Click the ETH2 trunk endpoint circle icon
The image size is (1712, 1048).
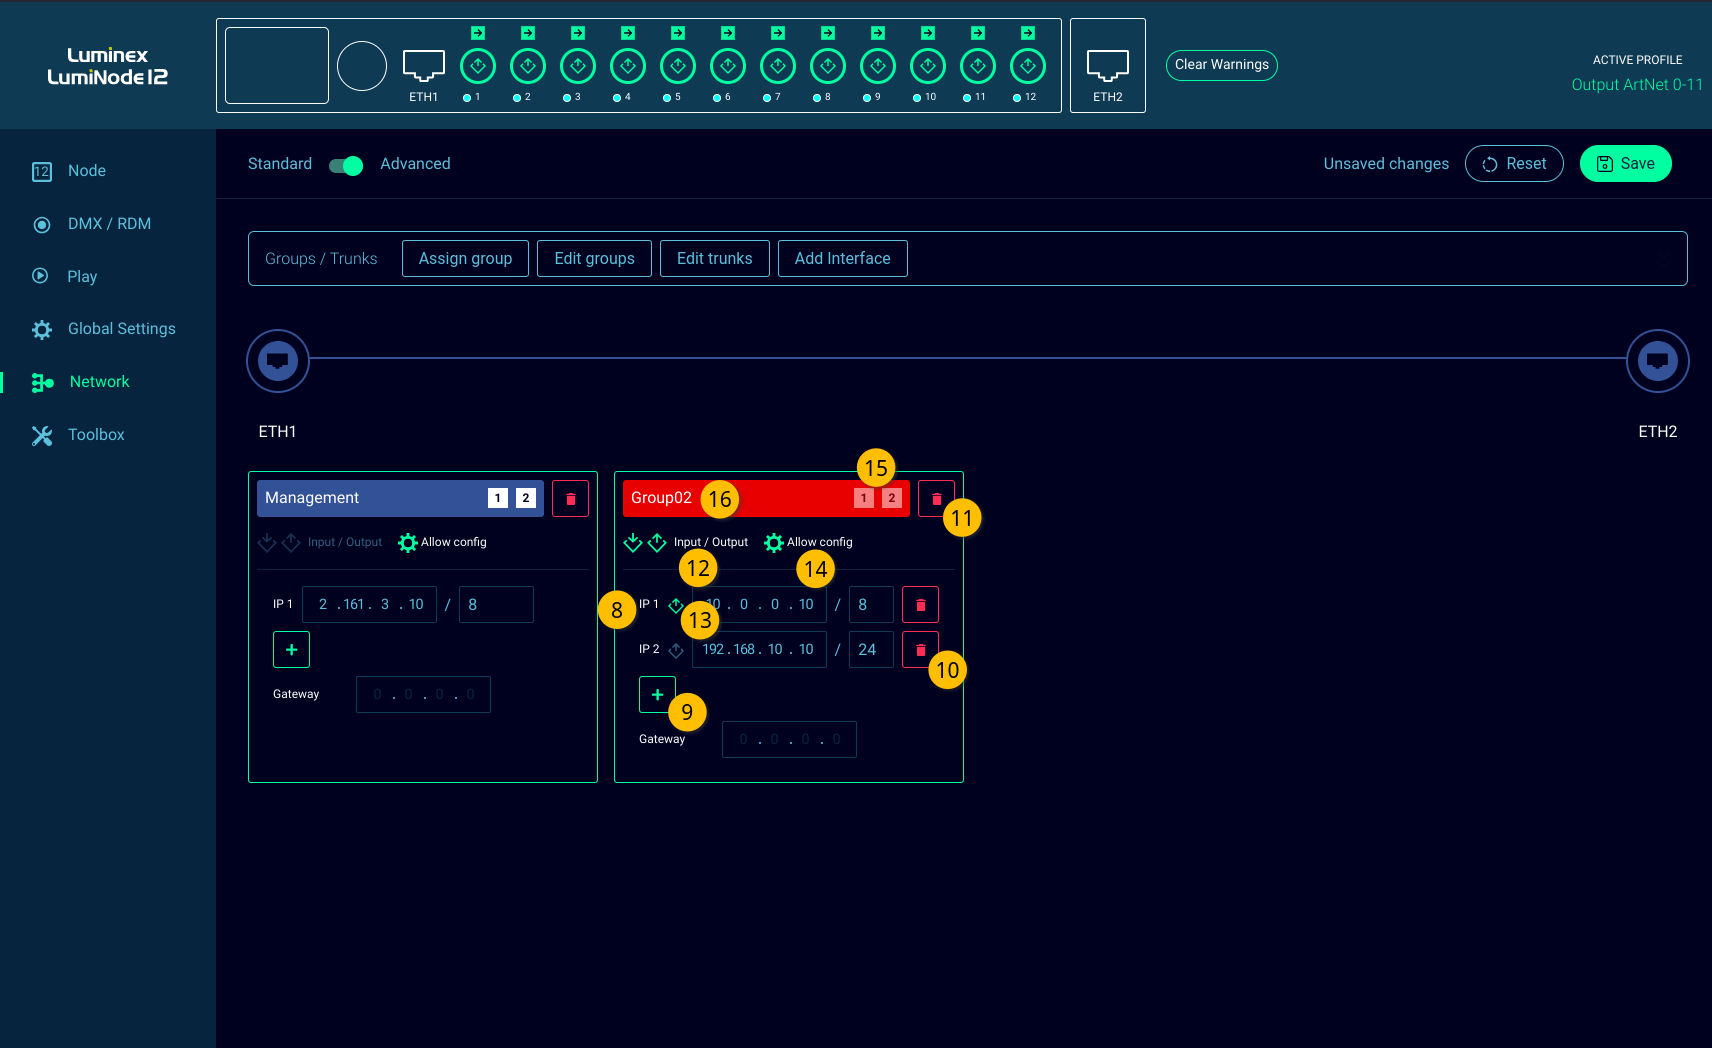[x=1657, y=361]
